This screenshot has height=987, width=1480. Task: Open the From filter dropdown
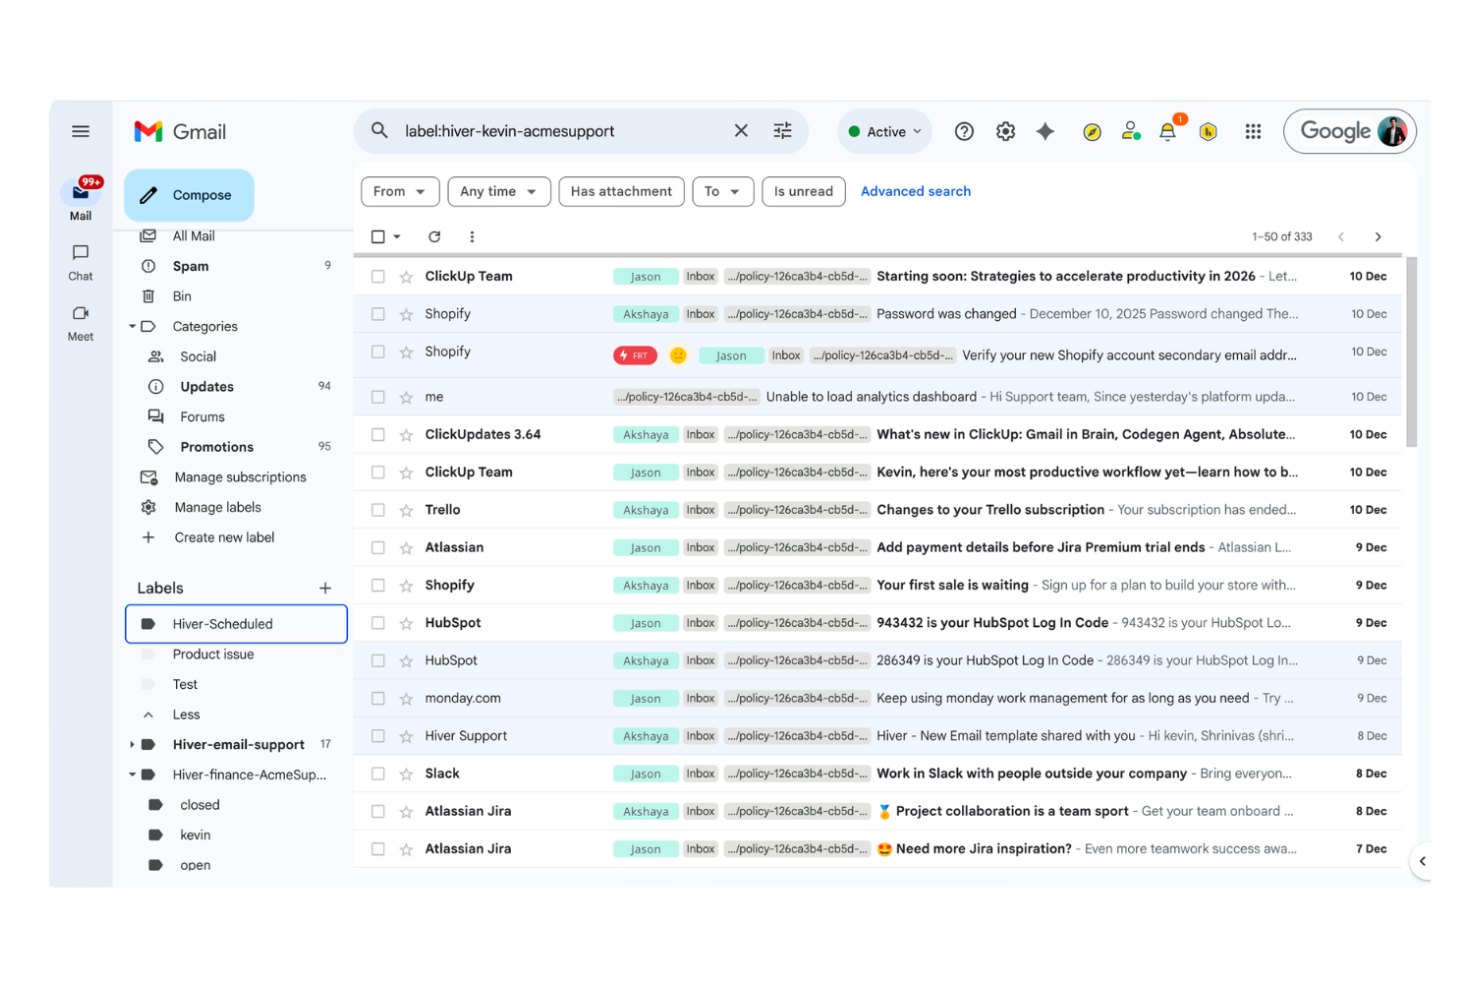coord(399,191)
